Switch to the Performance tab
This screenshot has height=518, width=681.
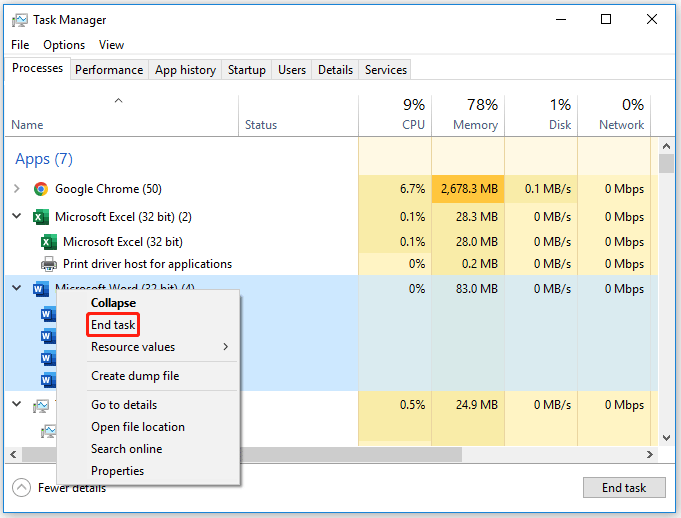tap(109, 70)
